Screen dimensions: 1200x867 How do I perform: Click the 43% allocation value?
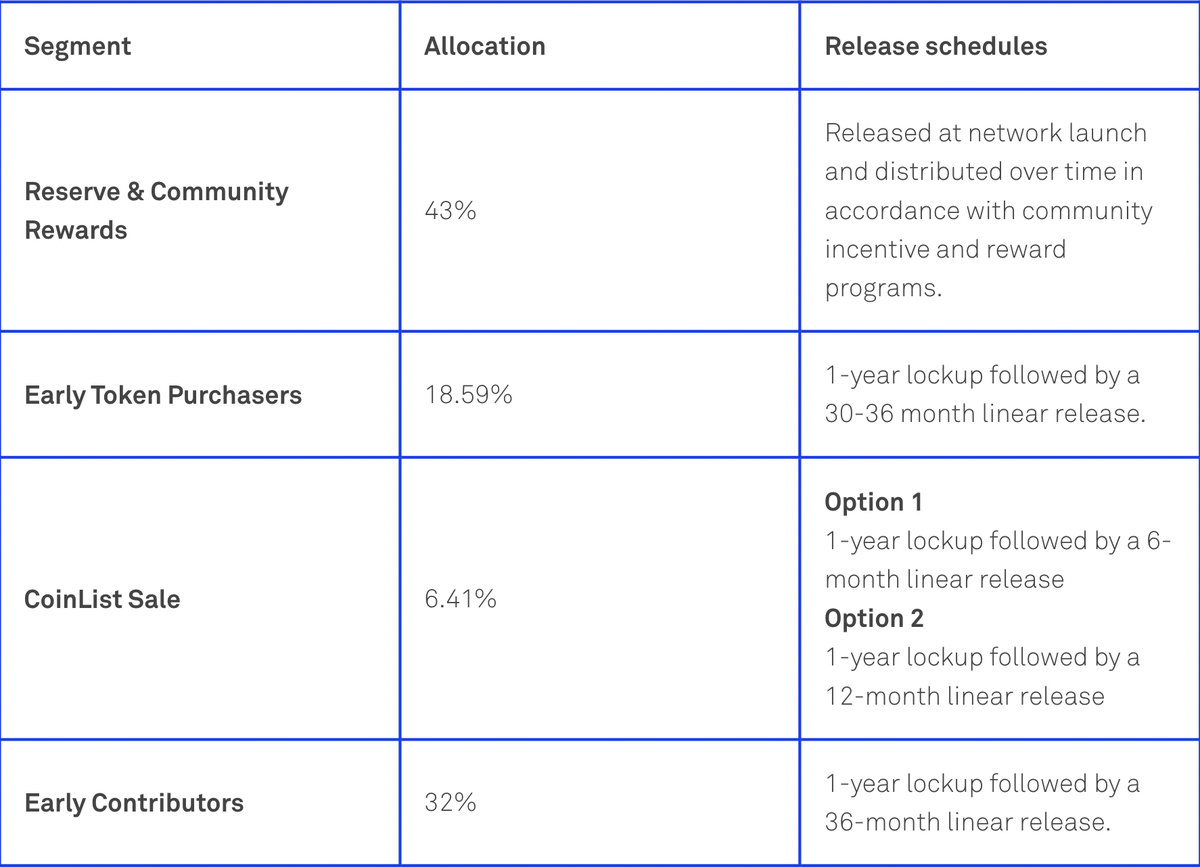coord(450,211)
